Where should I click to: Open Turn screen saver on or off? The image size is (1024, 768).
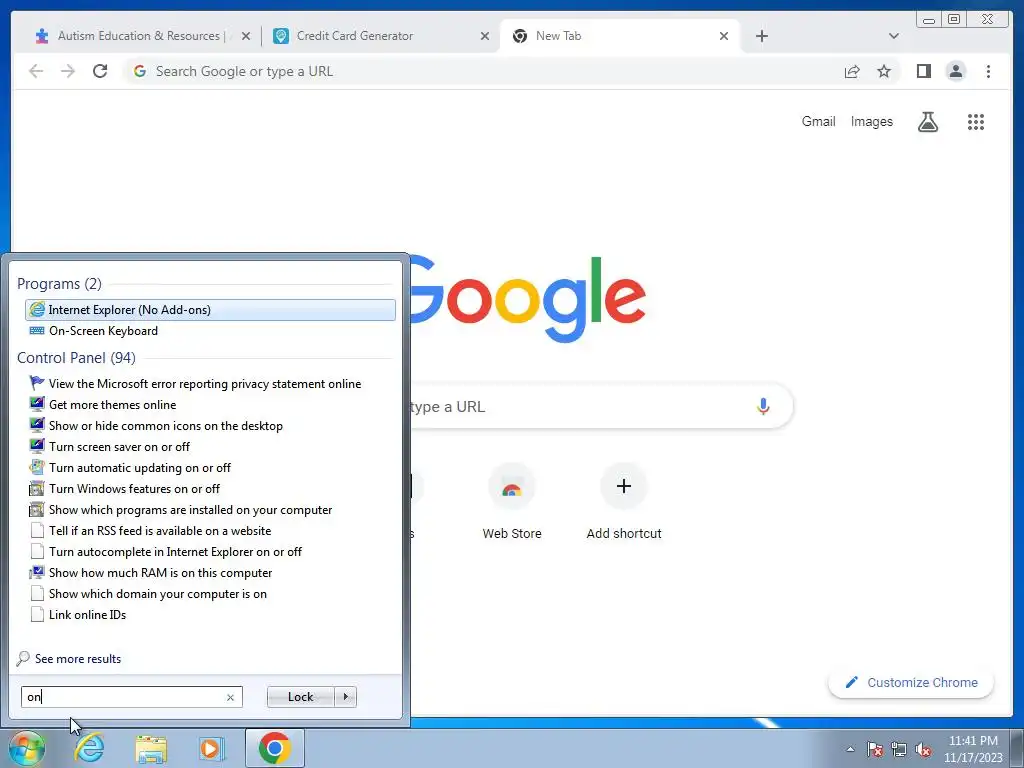coord(210,446)
